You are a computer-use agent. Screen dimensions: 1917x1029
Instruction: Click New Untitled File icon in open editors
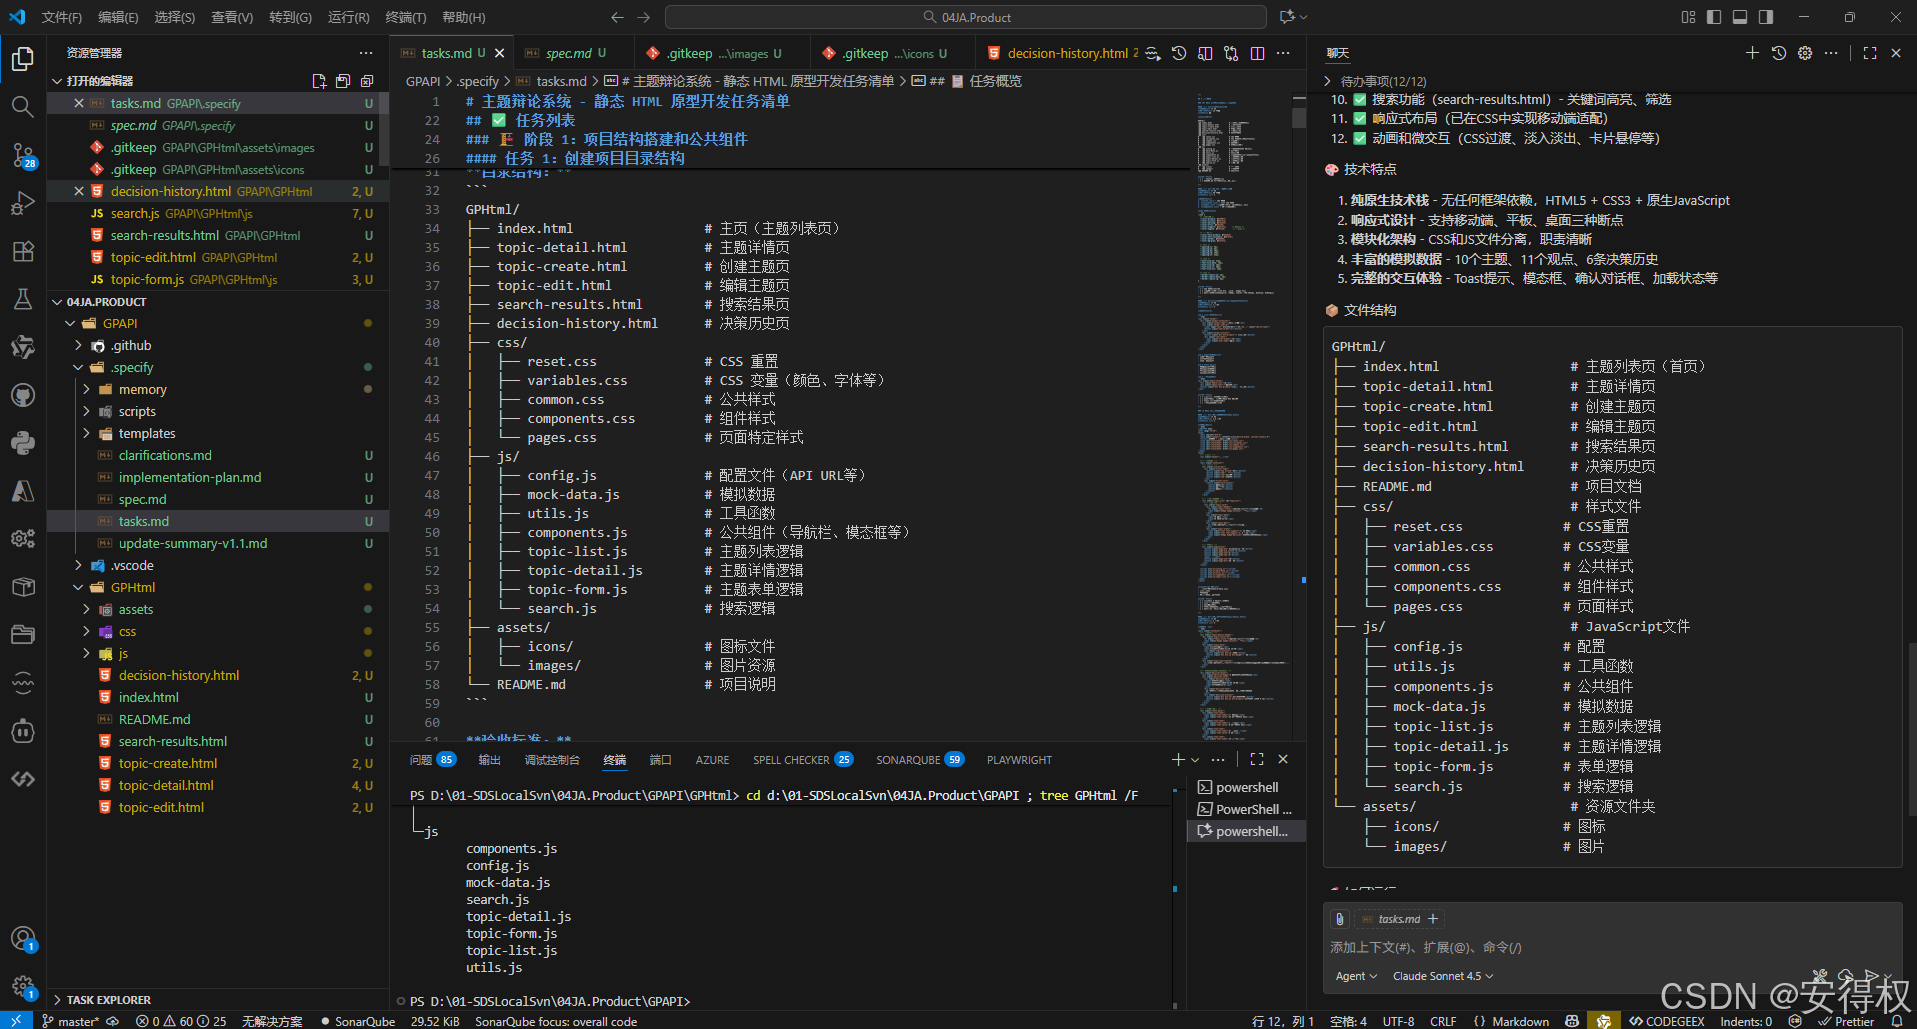click(x=319, y=81)
